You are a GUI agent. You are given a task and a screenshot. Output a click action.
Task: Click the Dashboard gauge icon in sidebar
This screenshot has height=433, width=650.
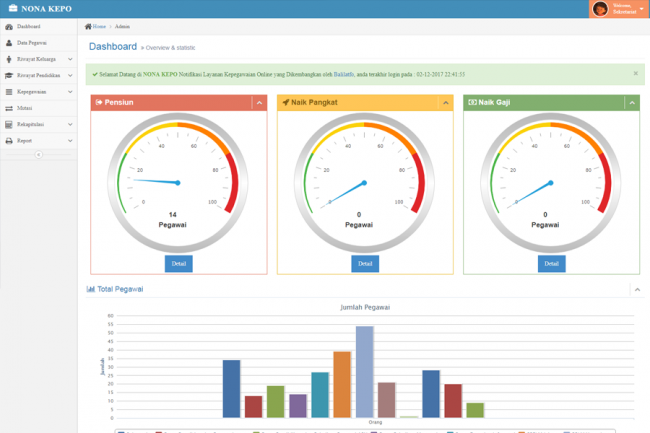tap(9, 27)
